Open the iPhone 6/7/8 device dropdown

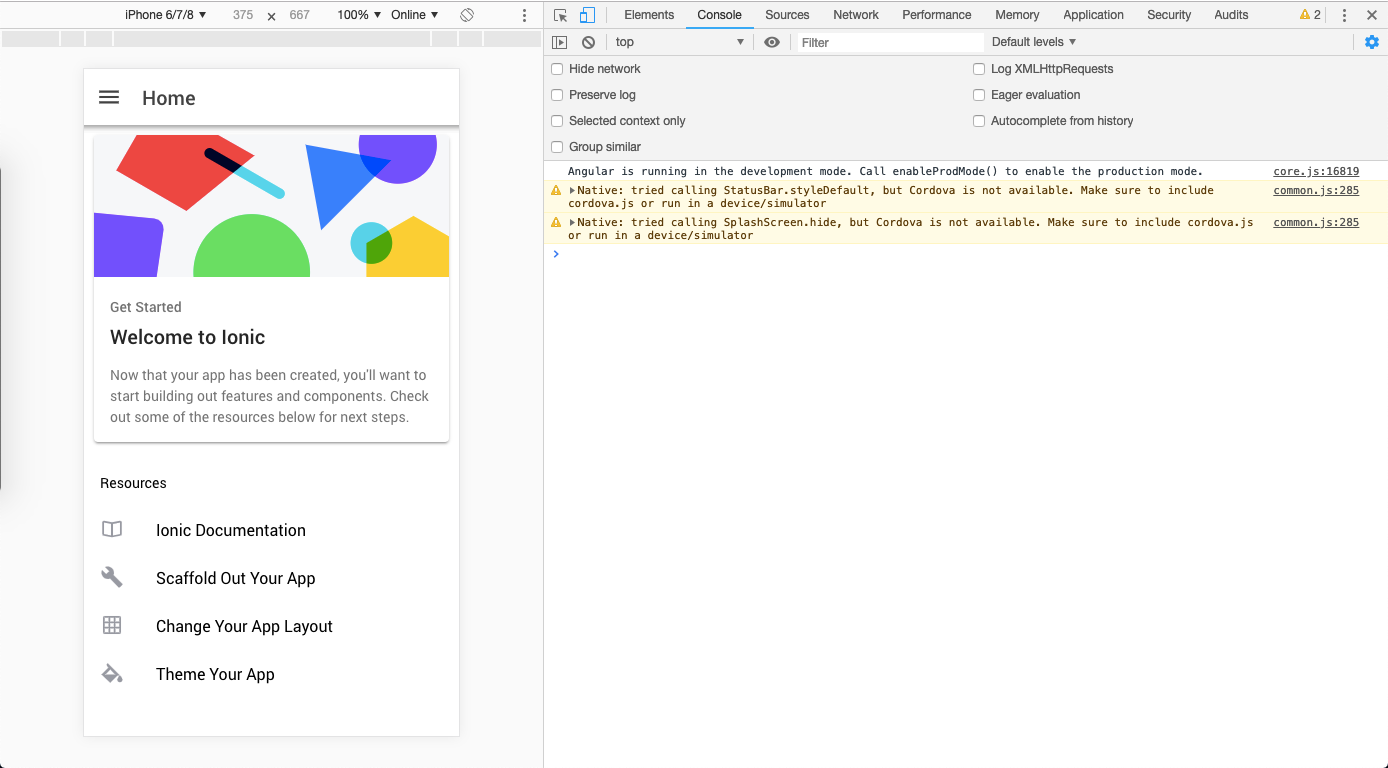pyautogui.click(x=165, y=15)
